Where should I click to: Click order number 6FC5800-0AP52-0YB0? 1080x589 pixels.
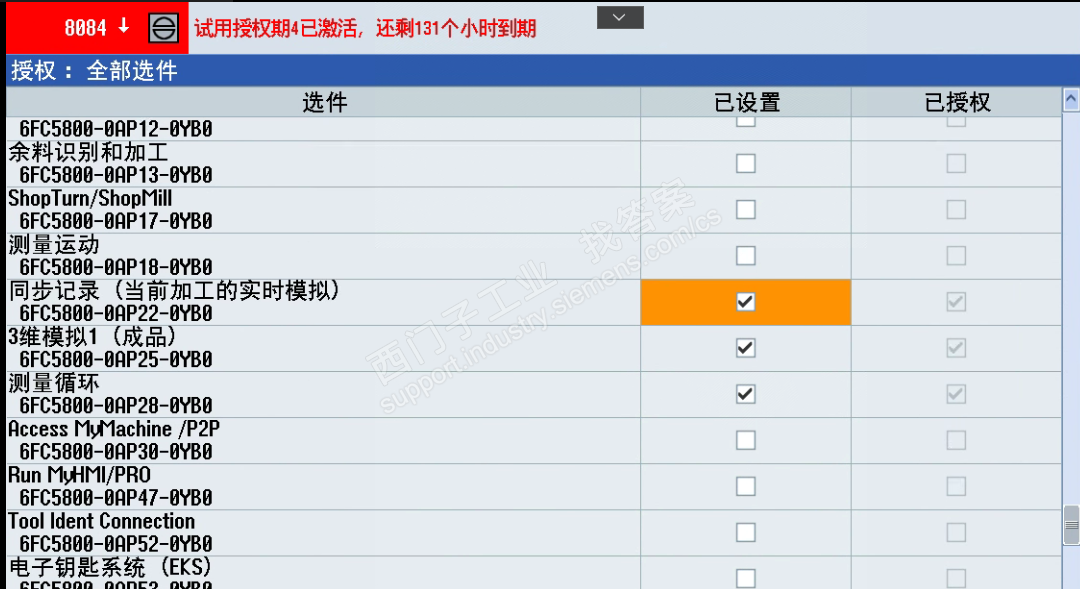116,544
